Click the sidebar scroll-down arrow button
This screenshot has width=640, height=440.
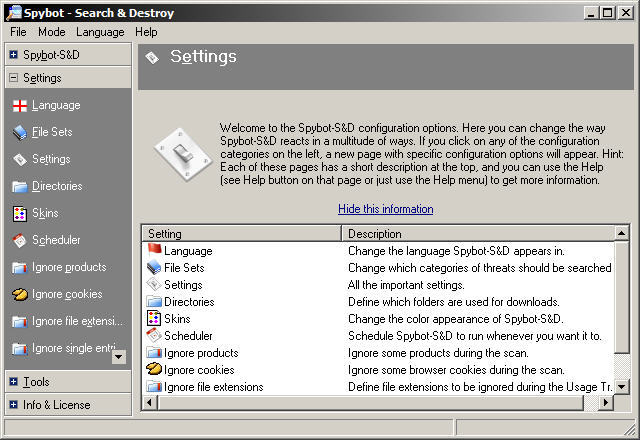coord(119,357)
